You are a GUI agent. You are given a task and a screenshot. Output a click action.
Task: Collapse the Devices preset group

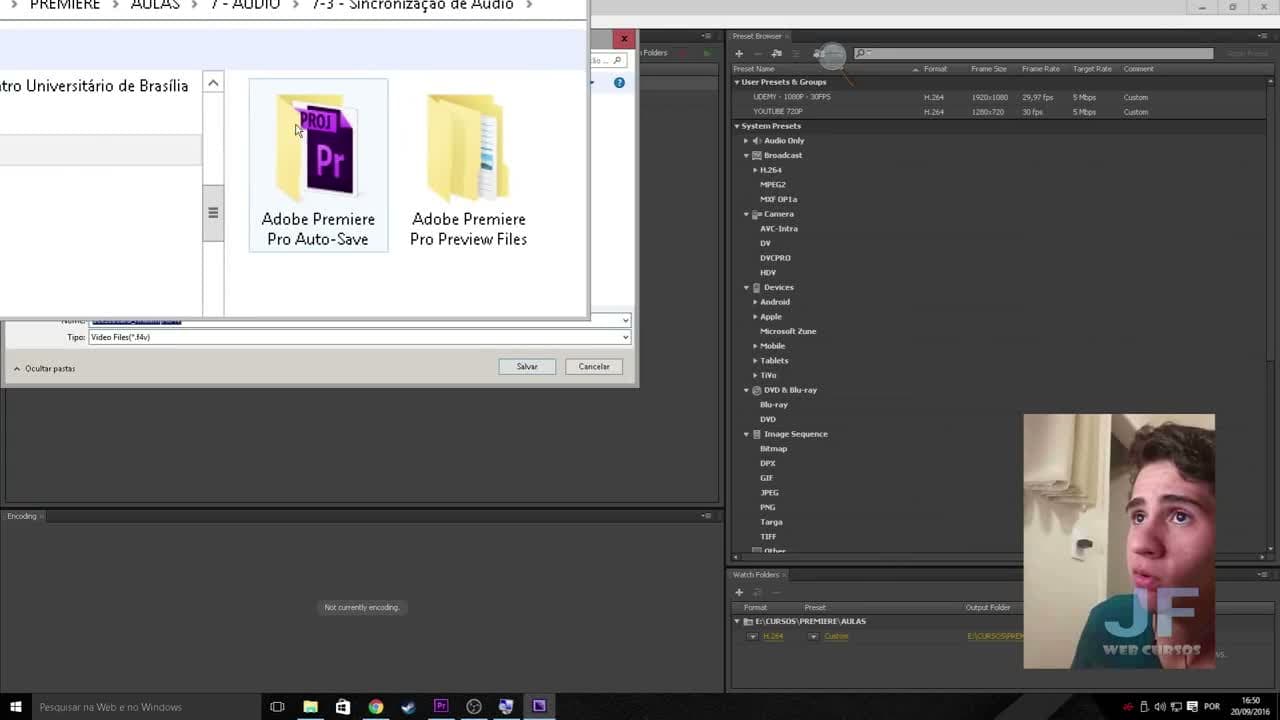[746, 287]
